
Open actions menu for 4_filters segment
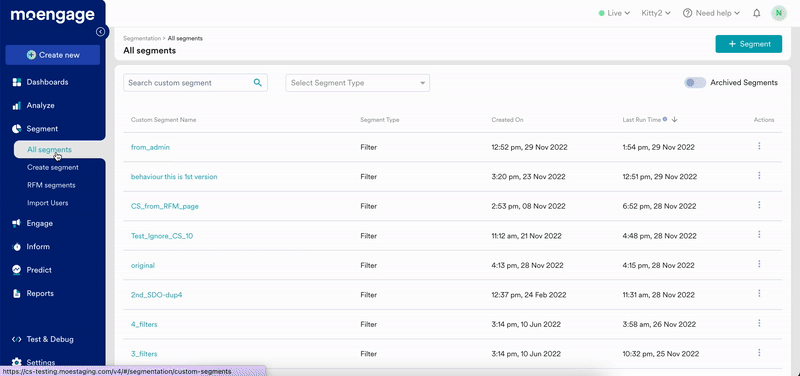(759, 323)
